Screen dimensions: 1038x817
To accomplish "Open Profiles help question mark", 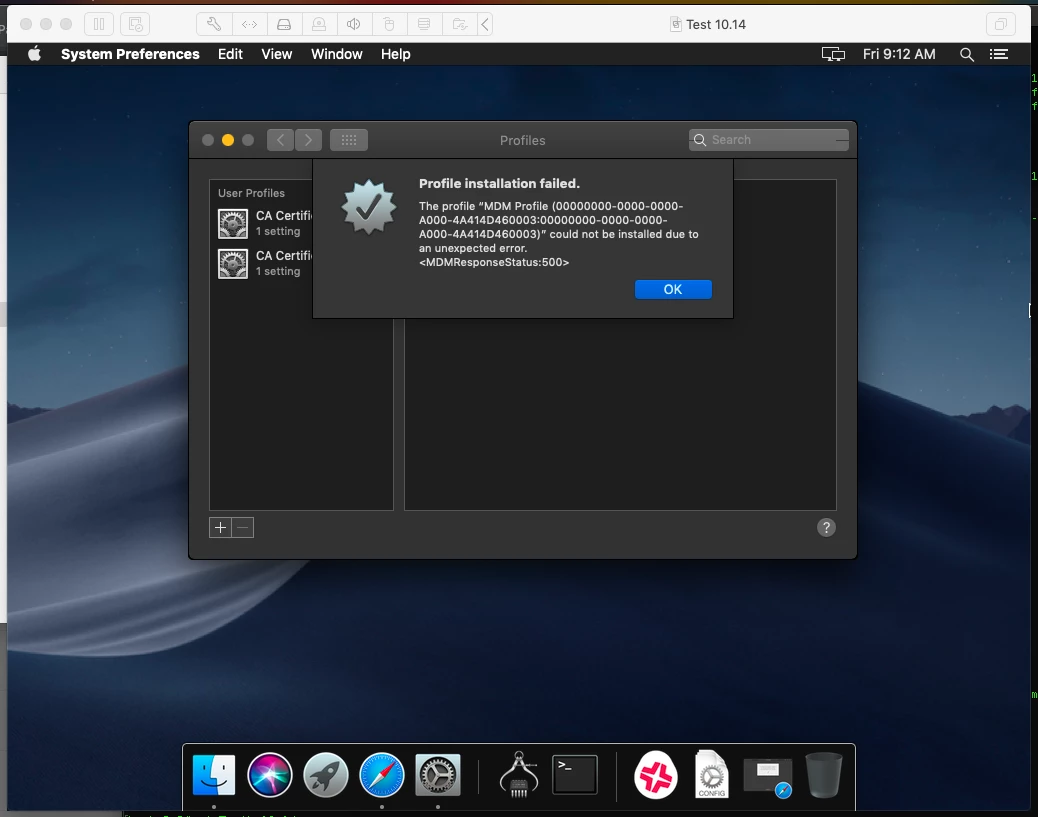I will pyautogui.click(x=826, y=528).
